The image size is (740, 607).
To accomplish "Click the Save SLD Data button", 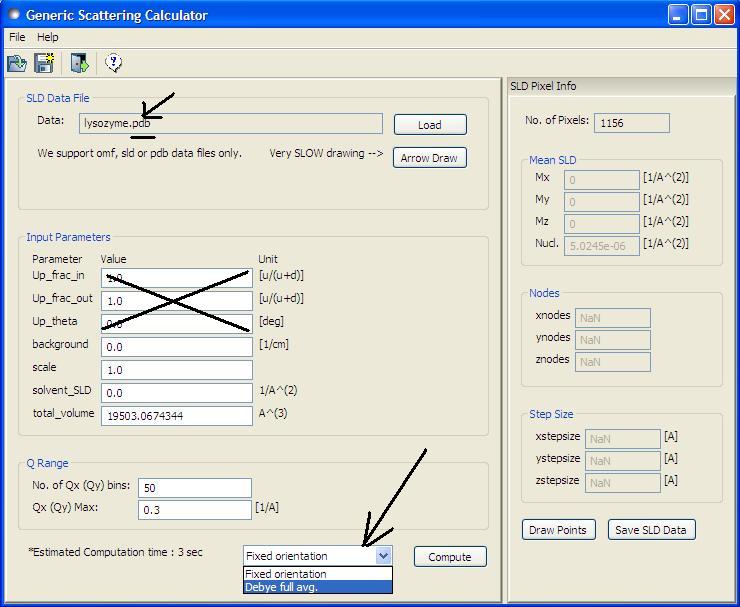I will (651, 530).
